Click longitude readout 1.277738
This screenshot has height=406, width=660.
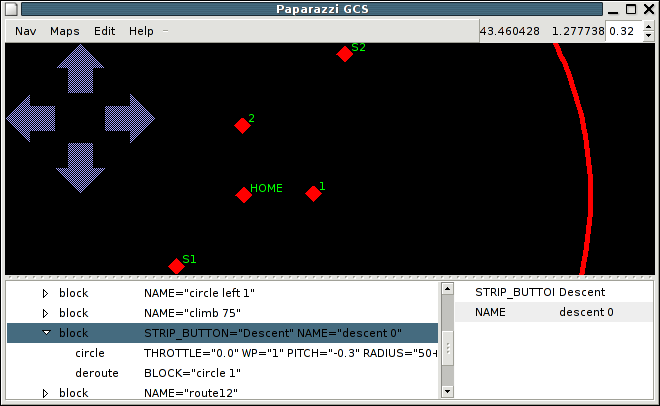click(578, 31)
